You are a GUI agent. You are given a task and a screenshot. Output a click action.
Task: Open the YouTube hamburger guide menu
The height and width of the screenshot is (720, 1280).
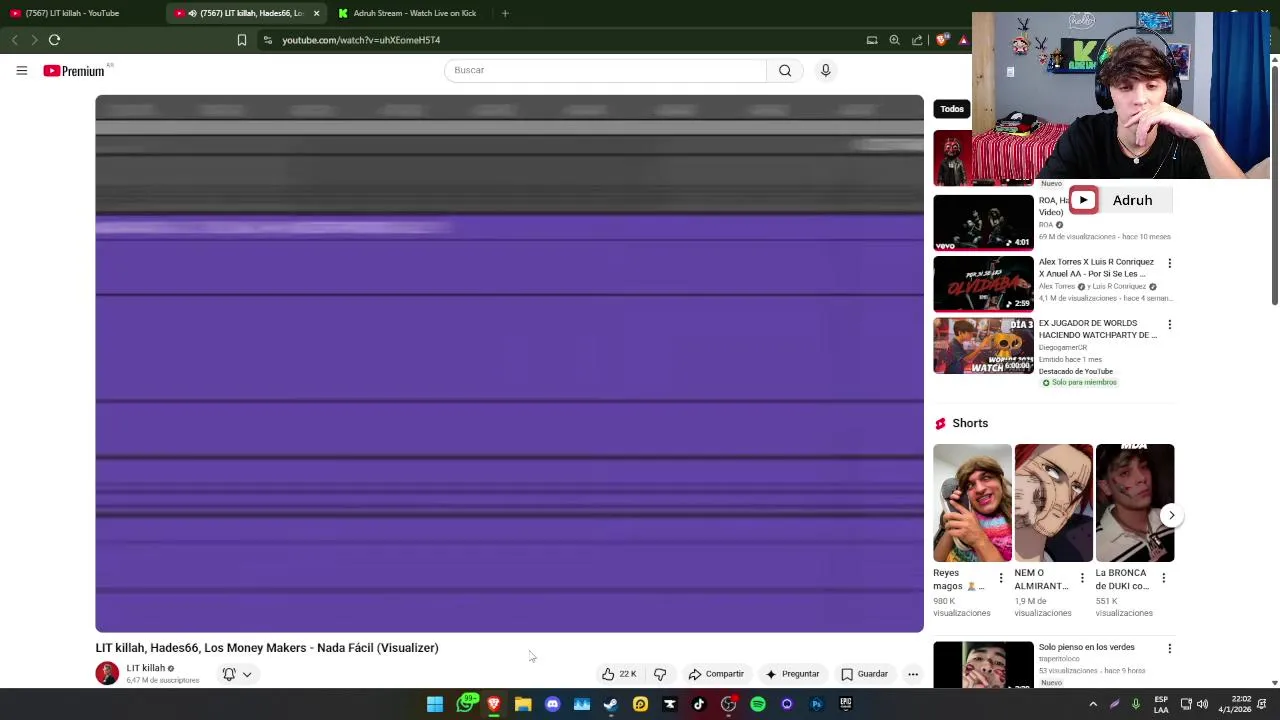(x=21, y=70)
